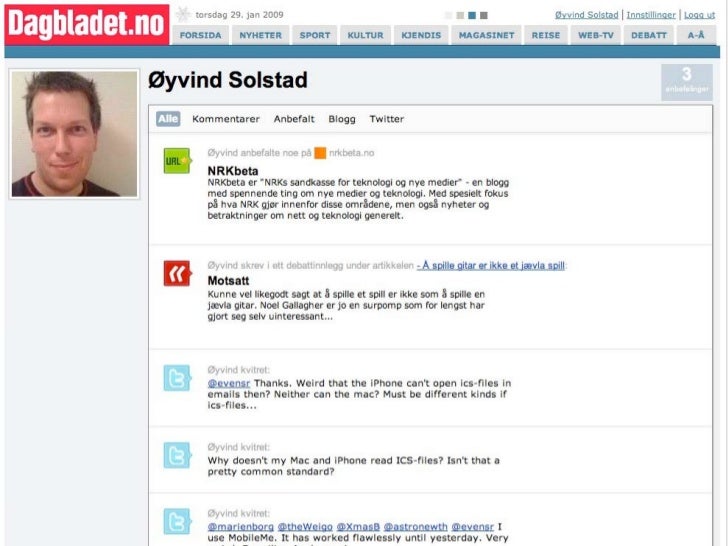Click the red quote debate icon
The height and width of the screenshot is (546, 728).
[177, 273]
